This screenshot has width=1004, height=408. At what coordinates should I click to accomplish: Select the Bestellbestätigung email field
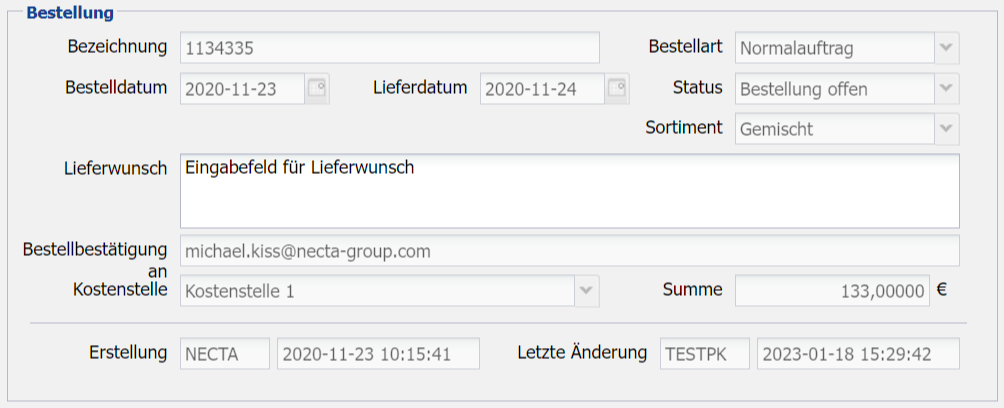pos(570,251)
